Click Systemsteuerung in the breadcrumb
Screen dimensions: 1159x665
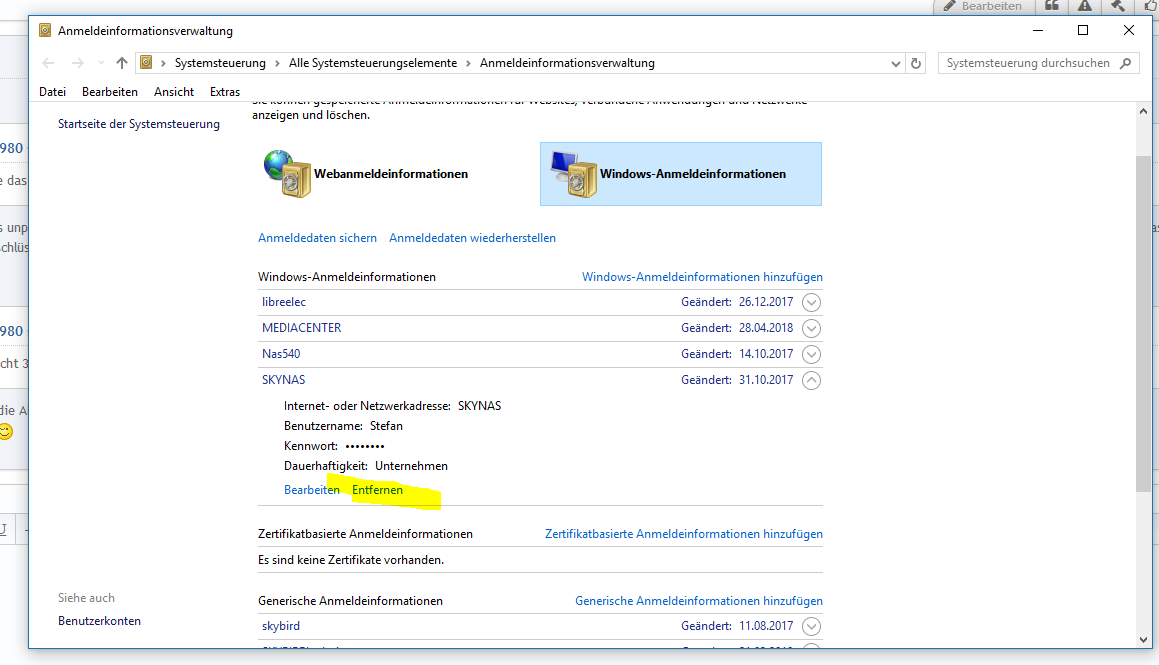[x=220, y=64]
